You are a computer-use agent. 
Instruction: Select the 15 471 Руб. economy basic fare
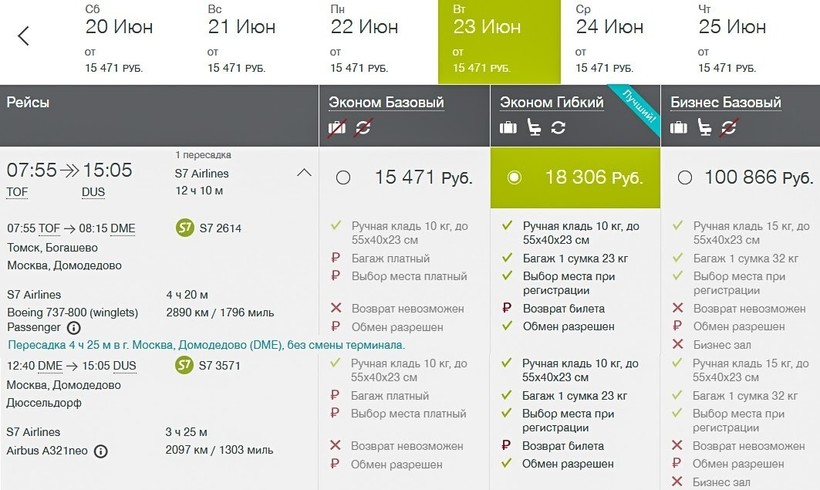pos(344,178)
